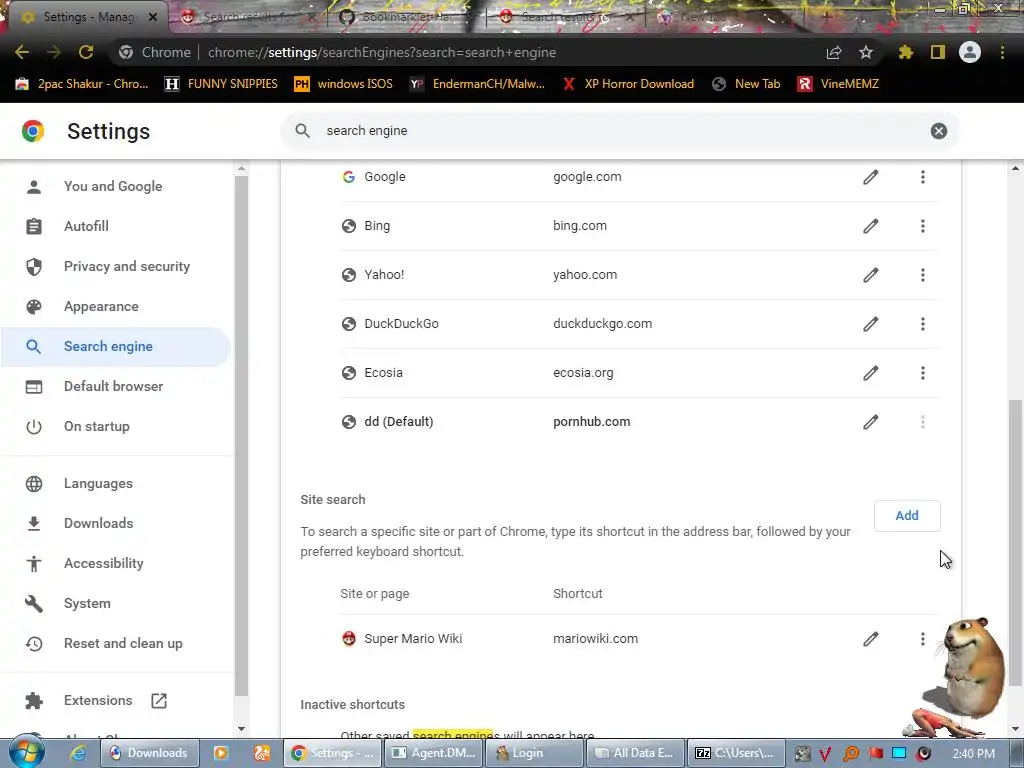Open more actions for Yahoo!
Screen dimensions: 1024x768
(x=923, y=275)
